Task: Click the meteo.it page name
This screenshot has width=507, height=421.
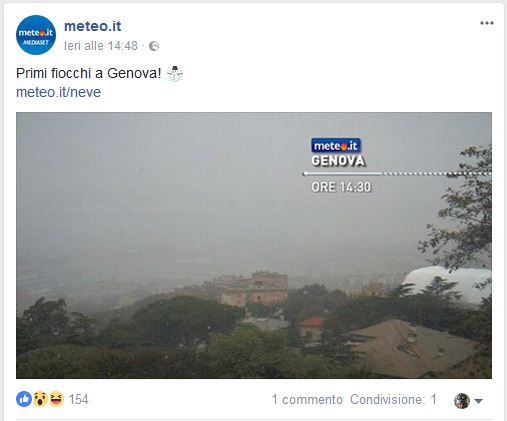Action: click(x=92, y=26)
